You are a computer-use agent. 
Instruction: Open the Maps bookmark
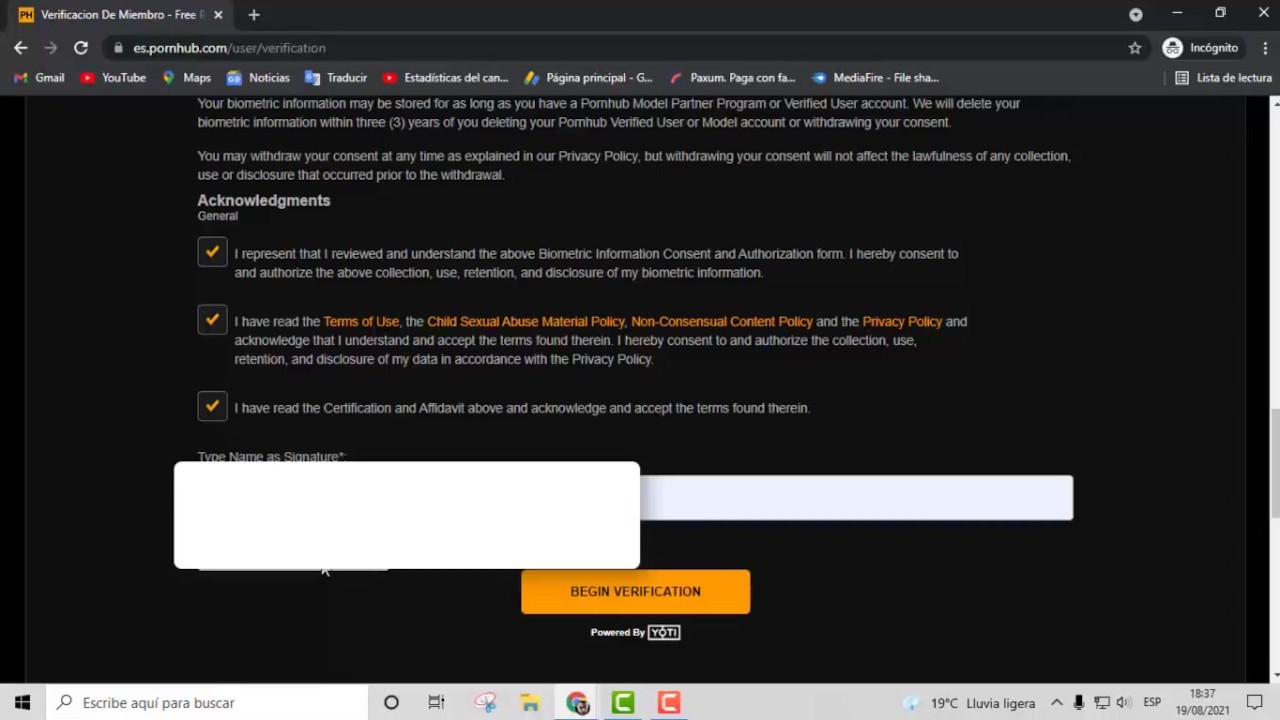[187, 78]
